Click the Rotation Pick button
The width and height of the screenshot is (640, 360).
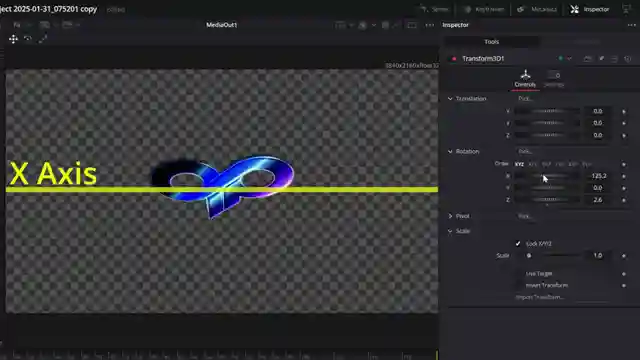tap(525, 151)
